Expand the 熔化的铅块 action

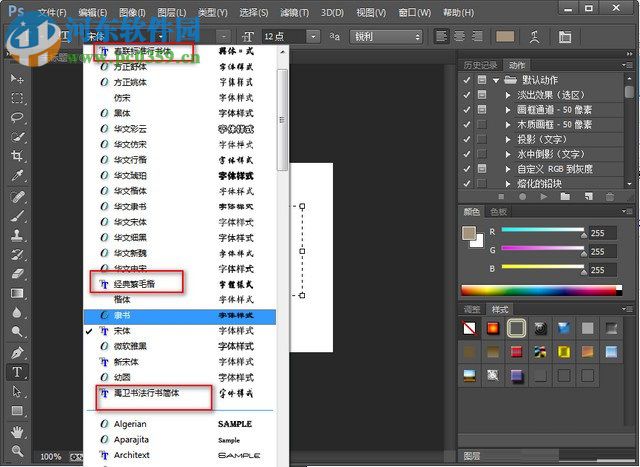tap(508, 184)
